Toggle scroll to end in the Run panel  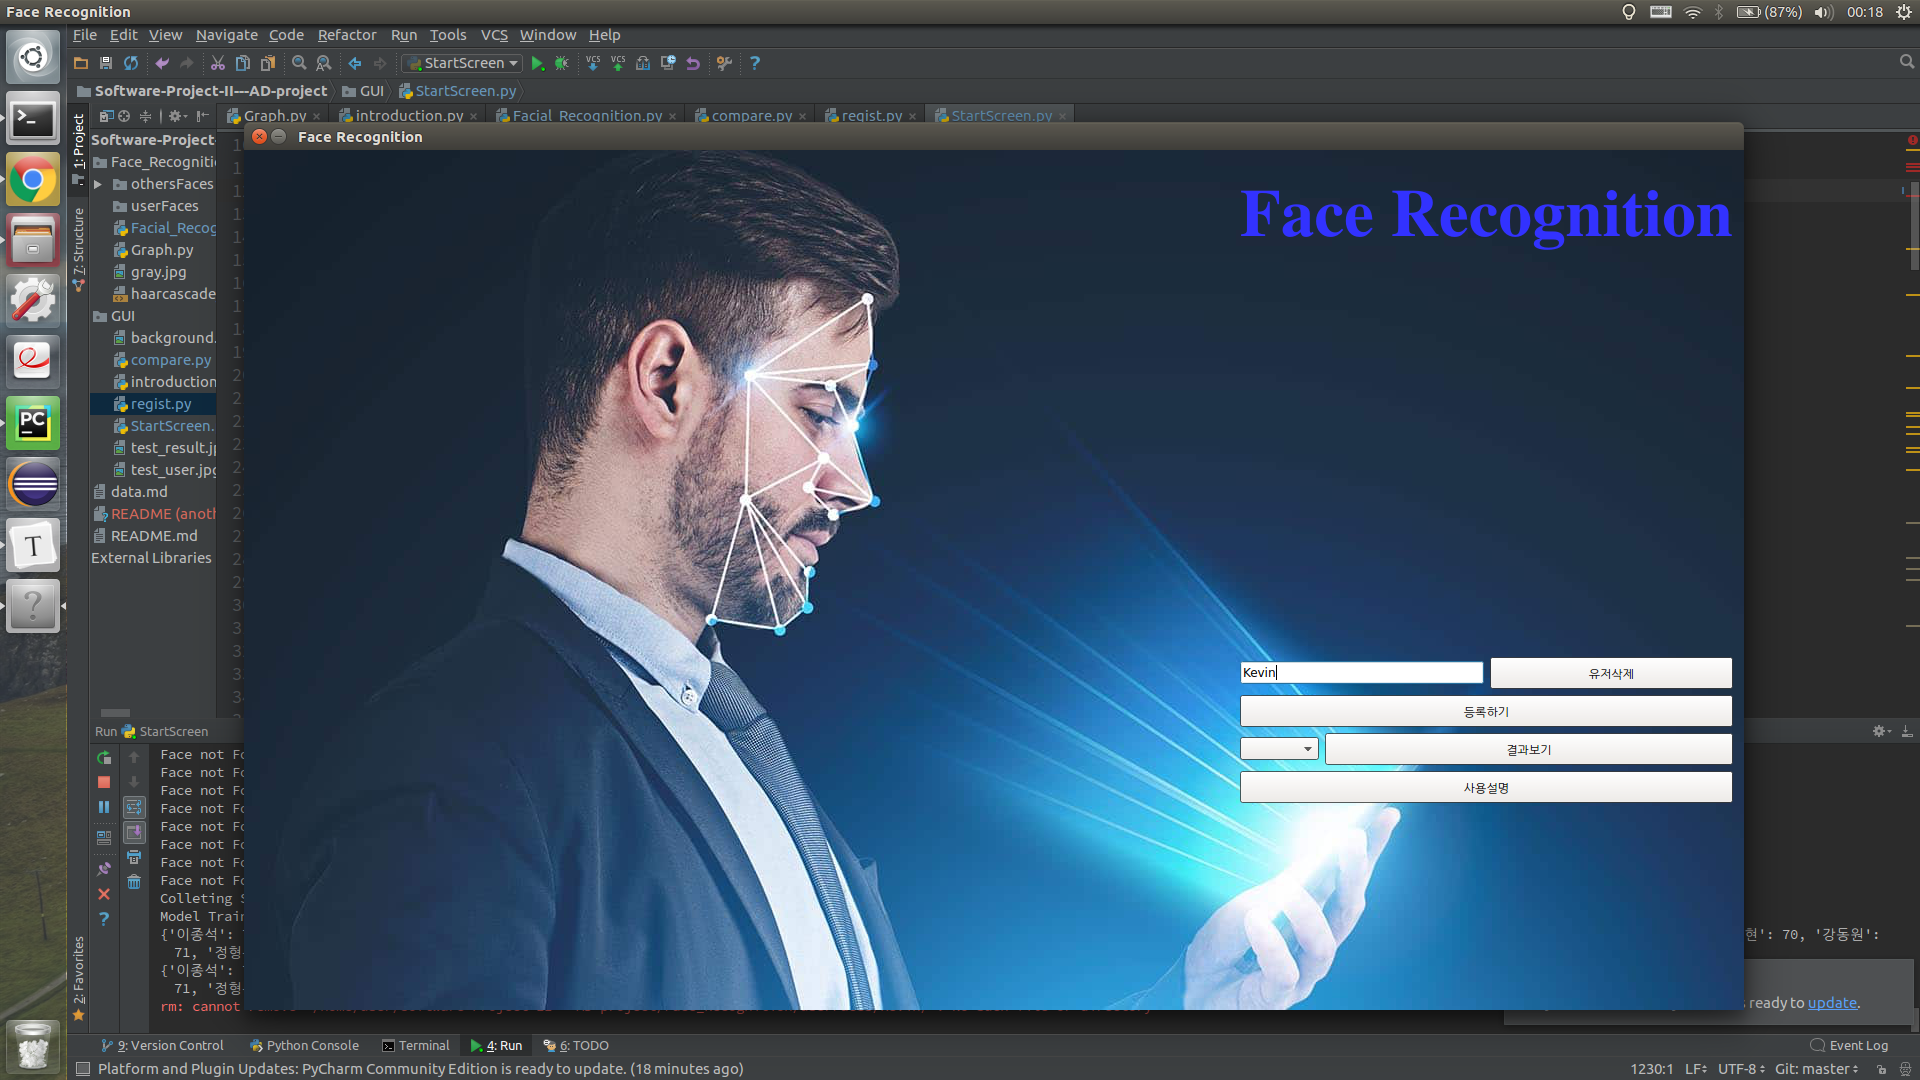[x=134, y=832]
